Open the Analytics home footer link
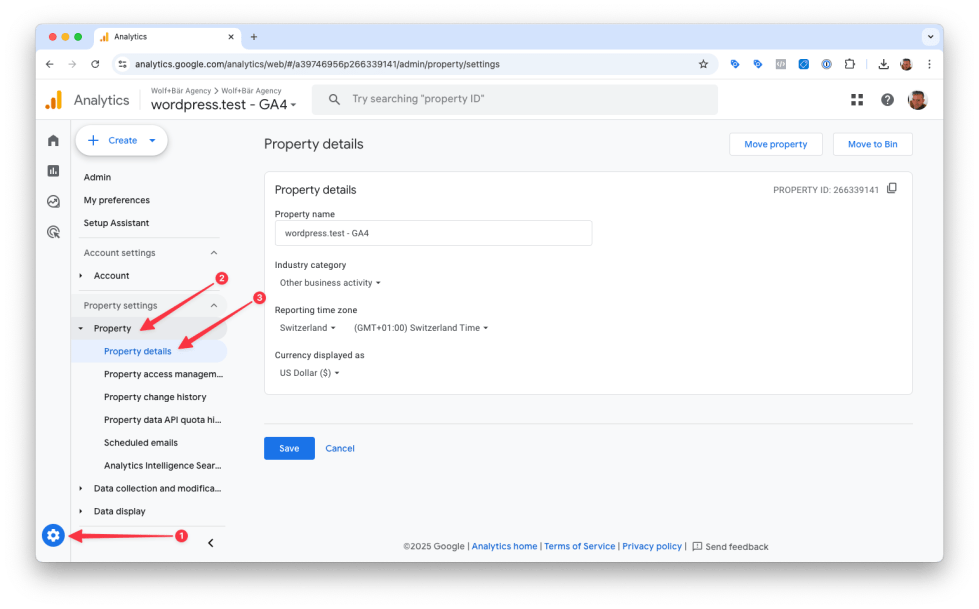The image size is (979, 609). [504, 547]
